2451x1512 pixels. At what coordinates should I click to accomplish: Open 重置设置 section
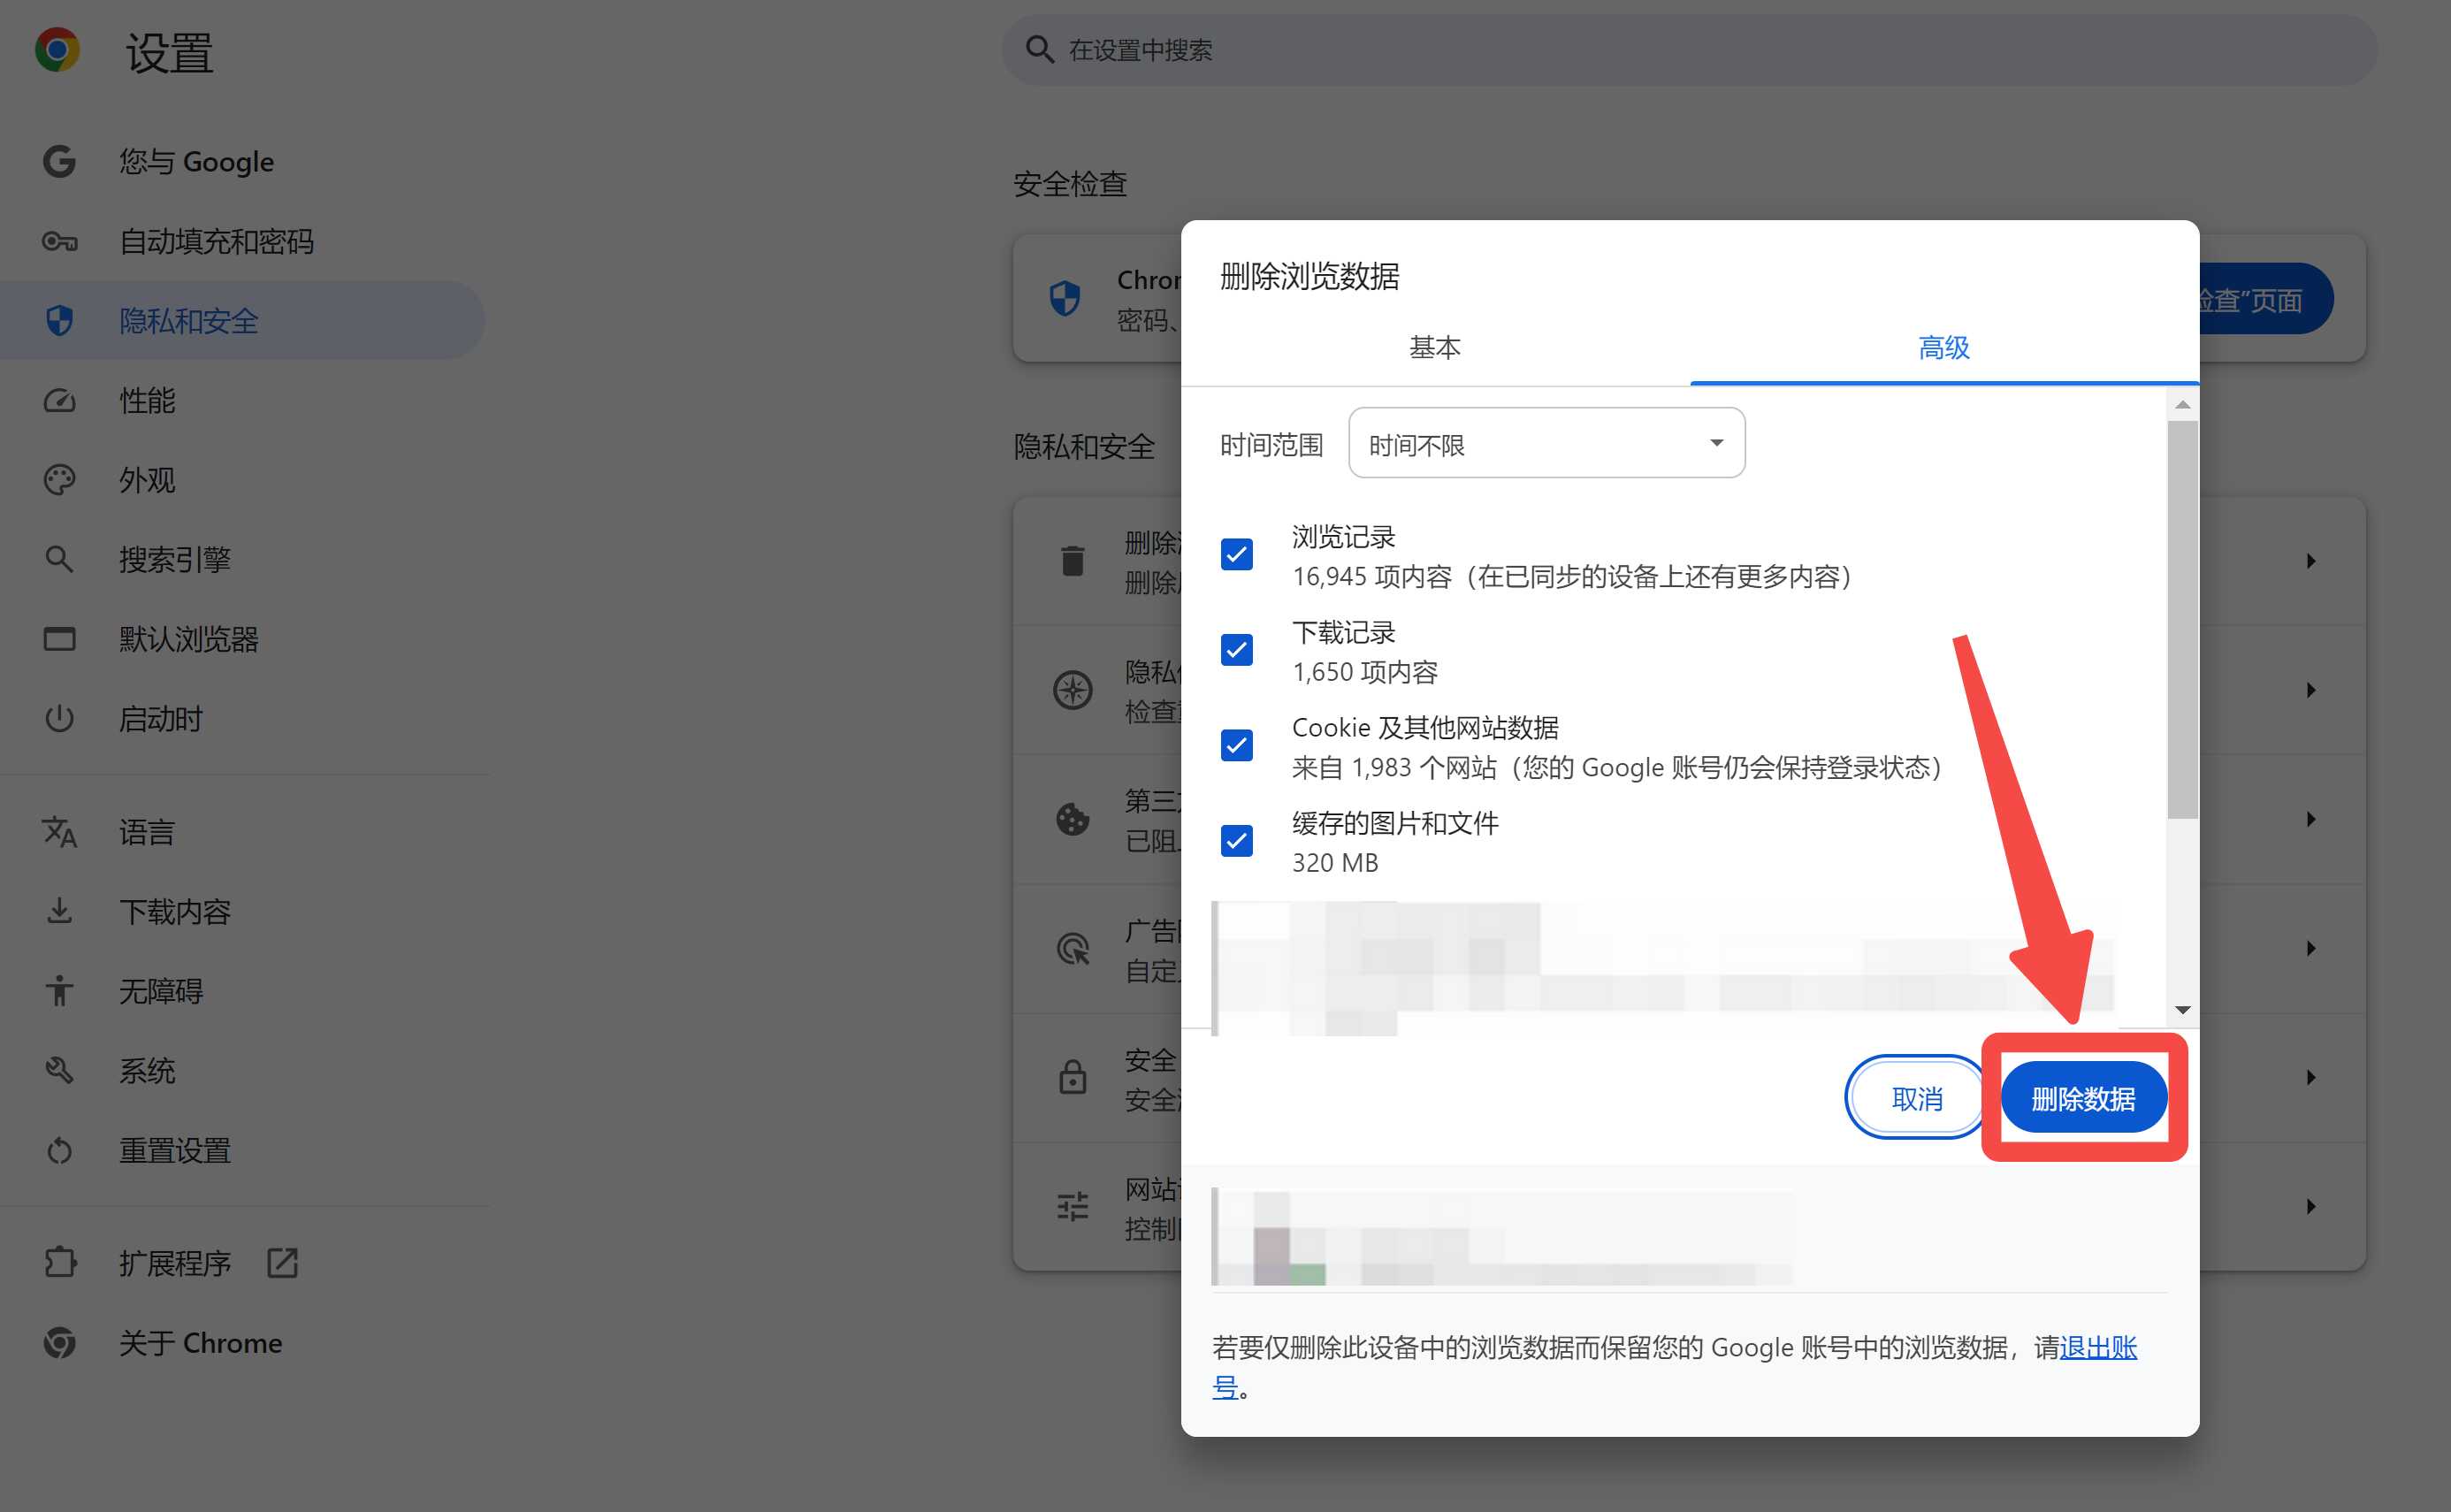(243, 1151)
